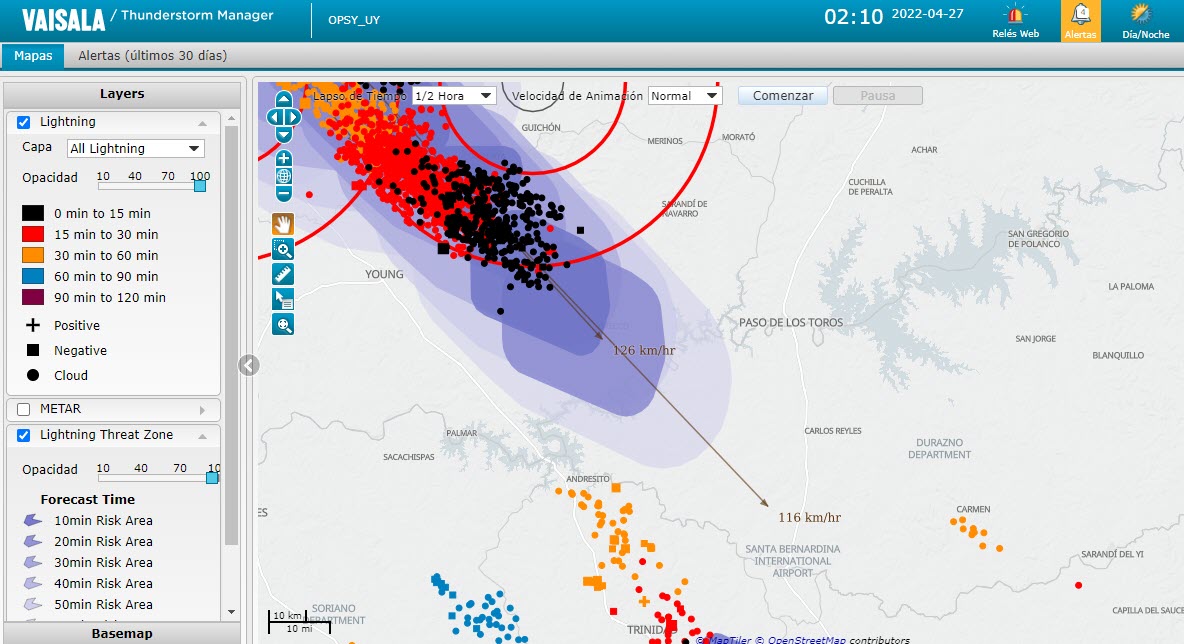Click the Santa Bernardina International Airport label
The image size is (1184, 644).
(x=792, y=561)
